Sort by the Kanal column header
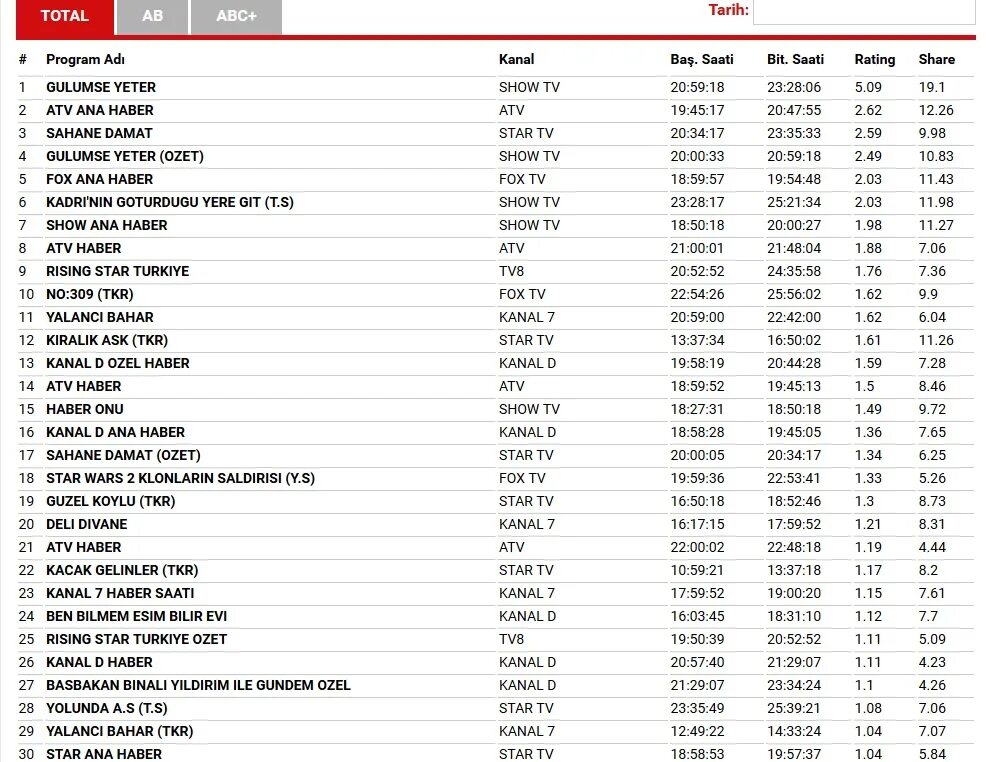986x762 pixels. pyautogui.click(x=517, y=59)
